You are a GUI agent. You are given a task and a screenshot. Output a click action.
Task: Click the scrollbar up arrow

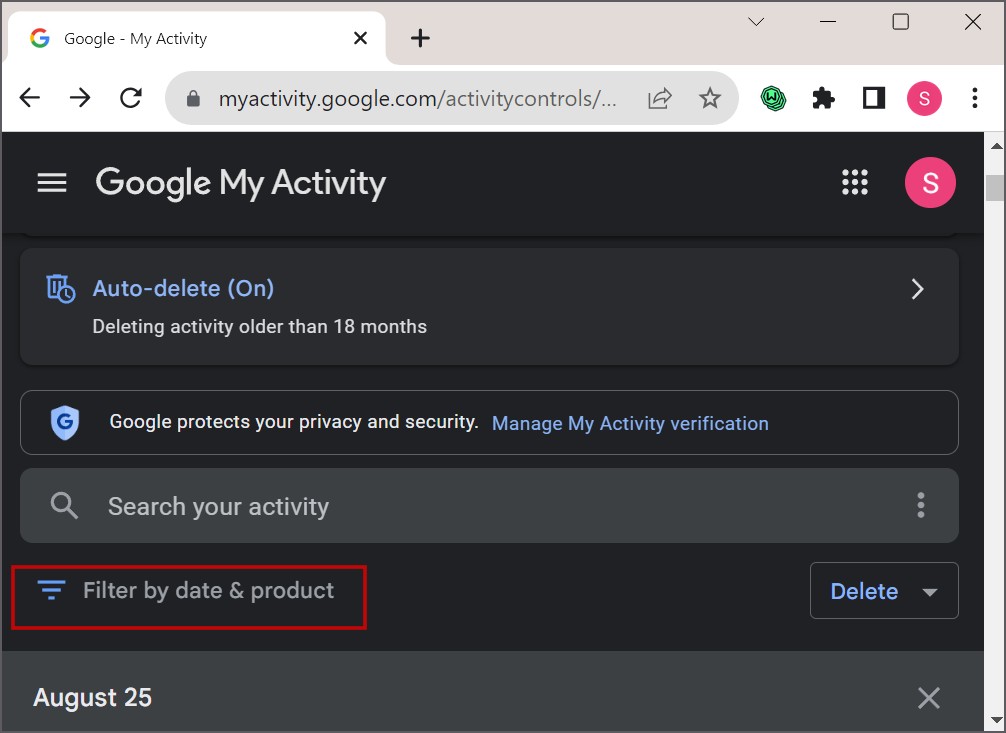(996, 146)
